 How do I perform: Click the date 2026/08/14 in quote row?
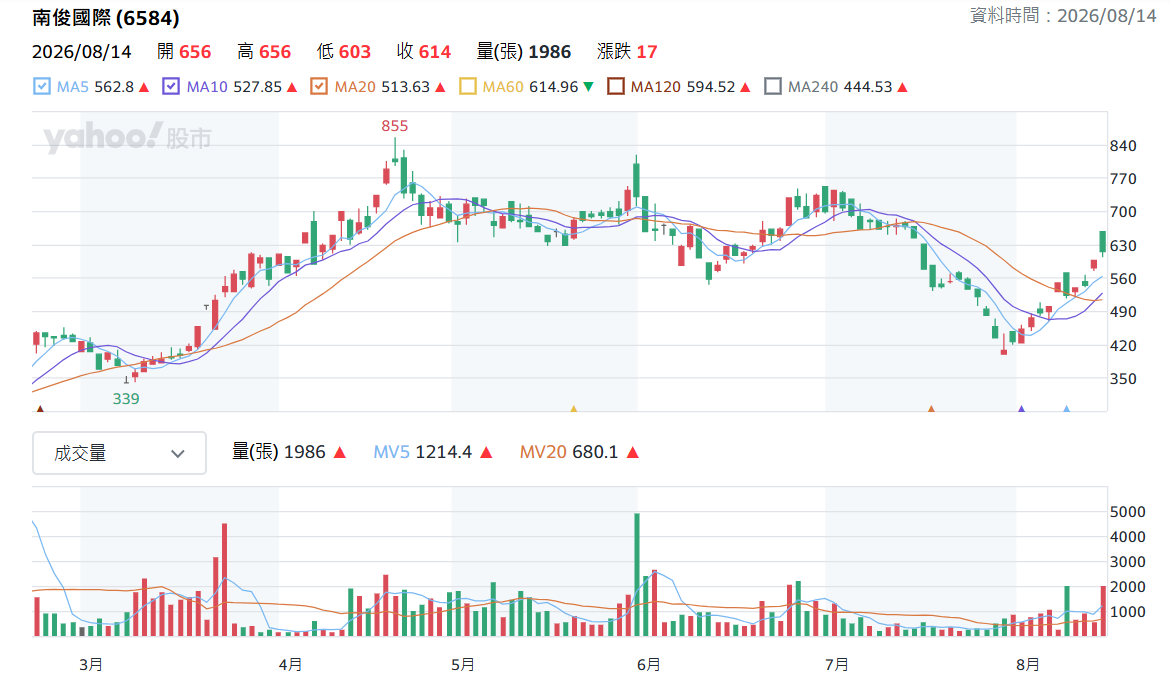point(81,52)
